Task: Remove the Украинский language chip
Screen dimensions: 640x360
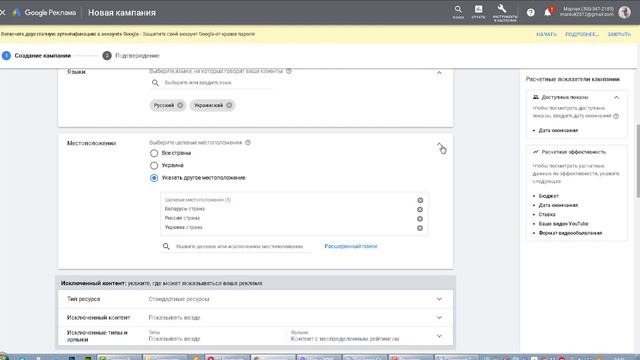Action: pyautogui.click(x=229, y=105)
